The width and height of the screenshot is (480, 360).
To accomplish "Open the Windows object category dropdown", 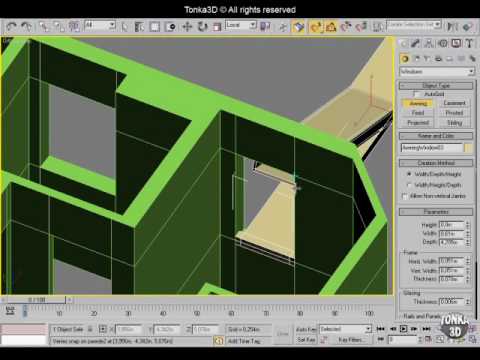I will pos(437,72).
